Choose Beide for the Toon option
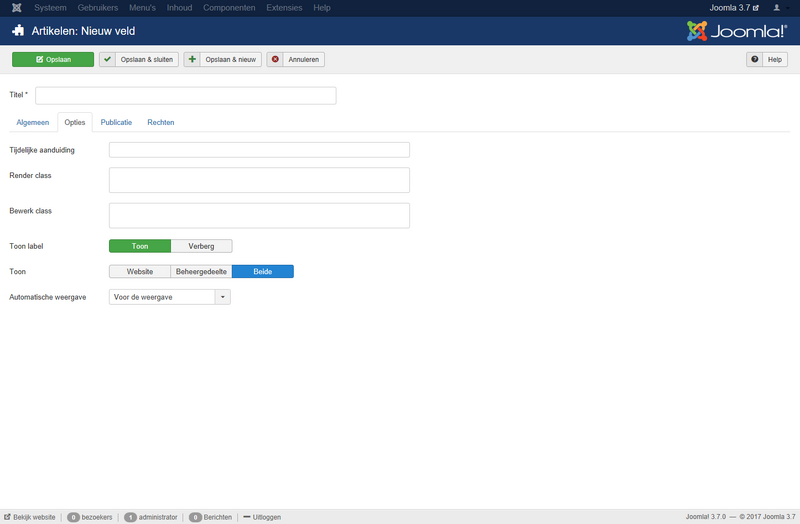Image resolution: width=800 pixels, height=524 pixels. [x=263, y=271]
